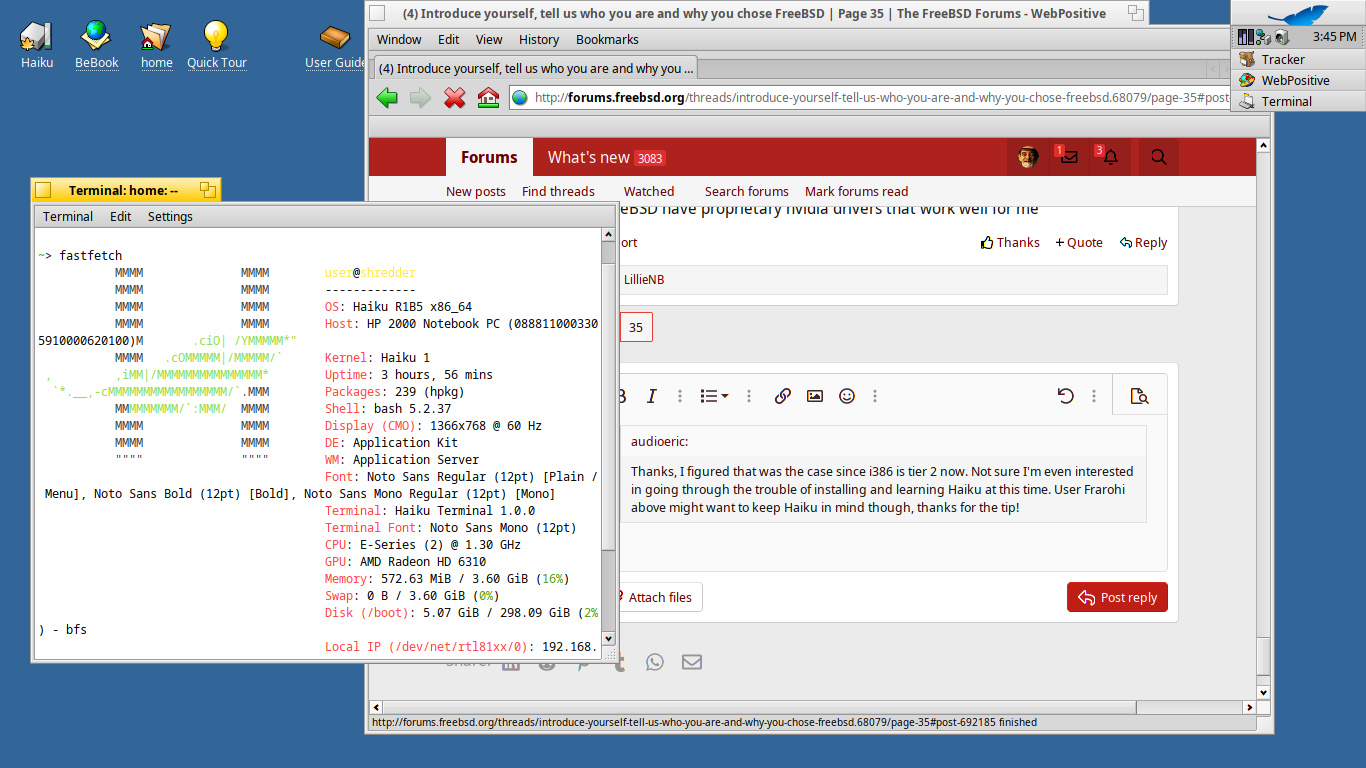Viewport: 1366px width, 768px height.
Task: Click the forum search magnifier icon
Action: click(x=1158, y=157)
